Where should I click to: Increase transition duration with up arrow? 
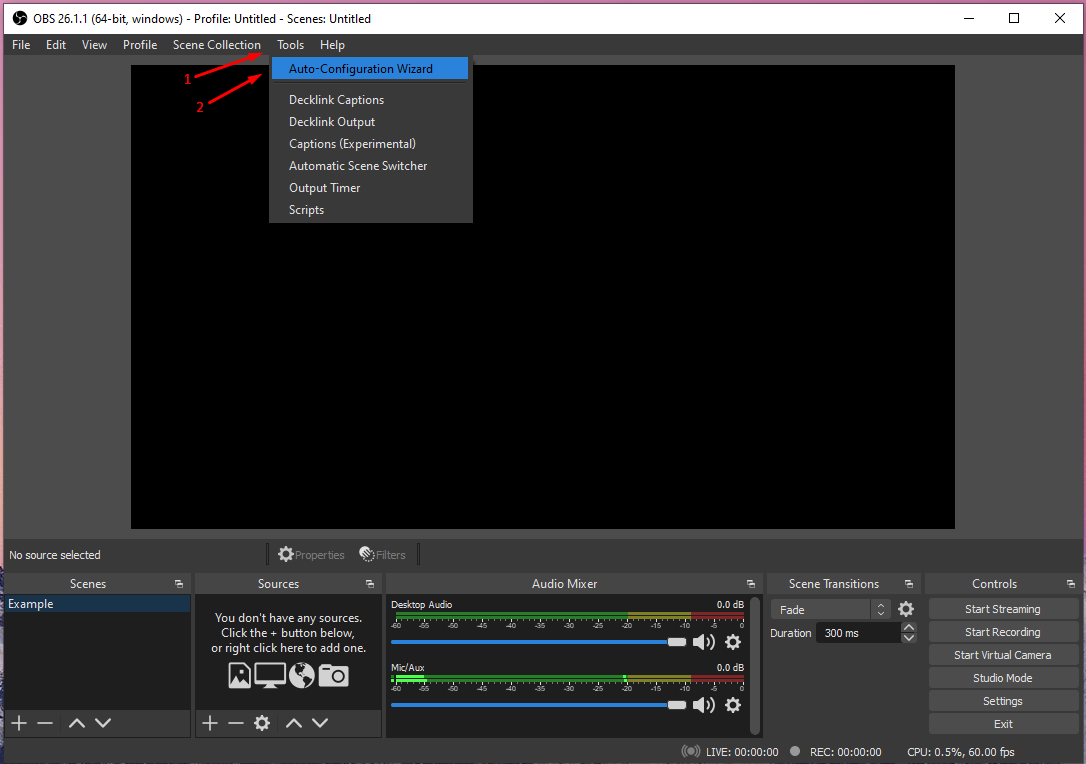pyautogui.click(x=909, y=628)
